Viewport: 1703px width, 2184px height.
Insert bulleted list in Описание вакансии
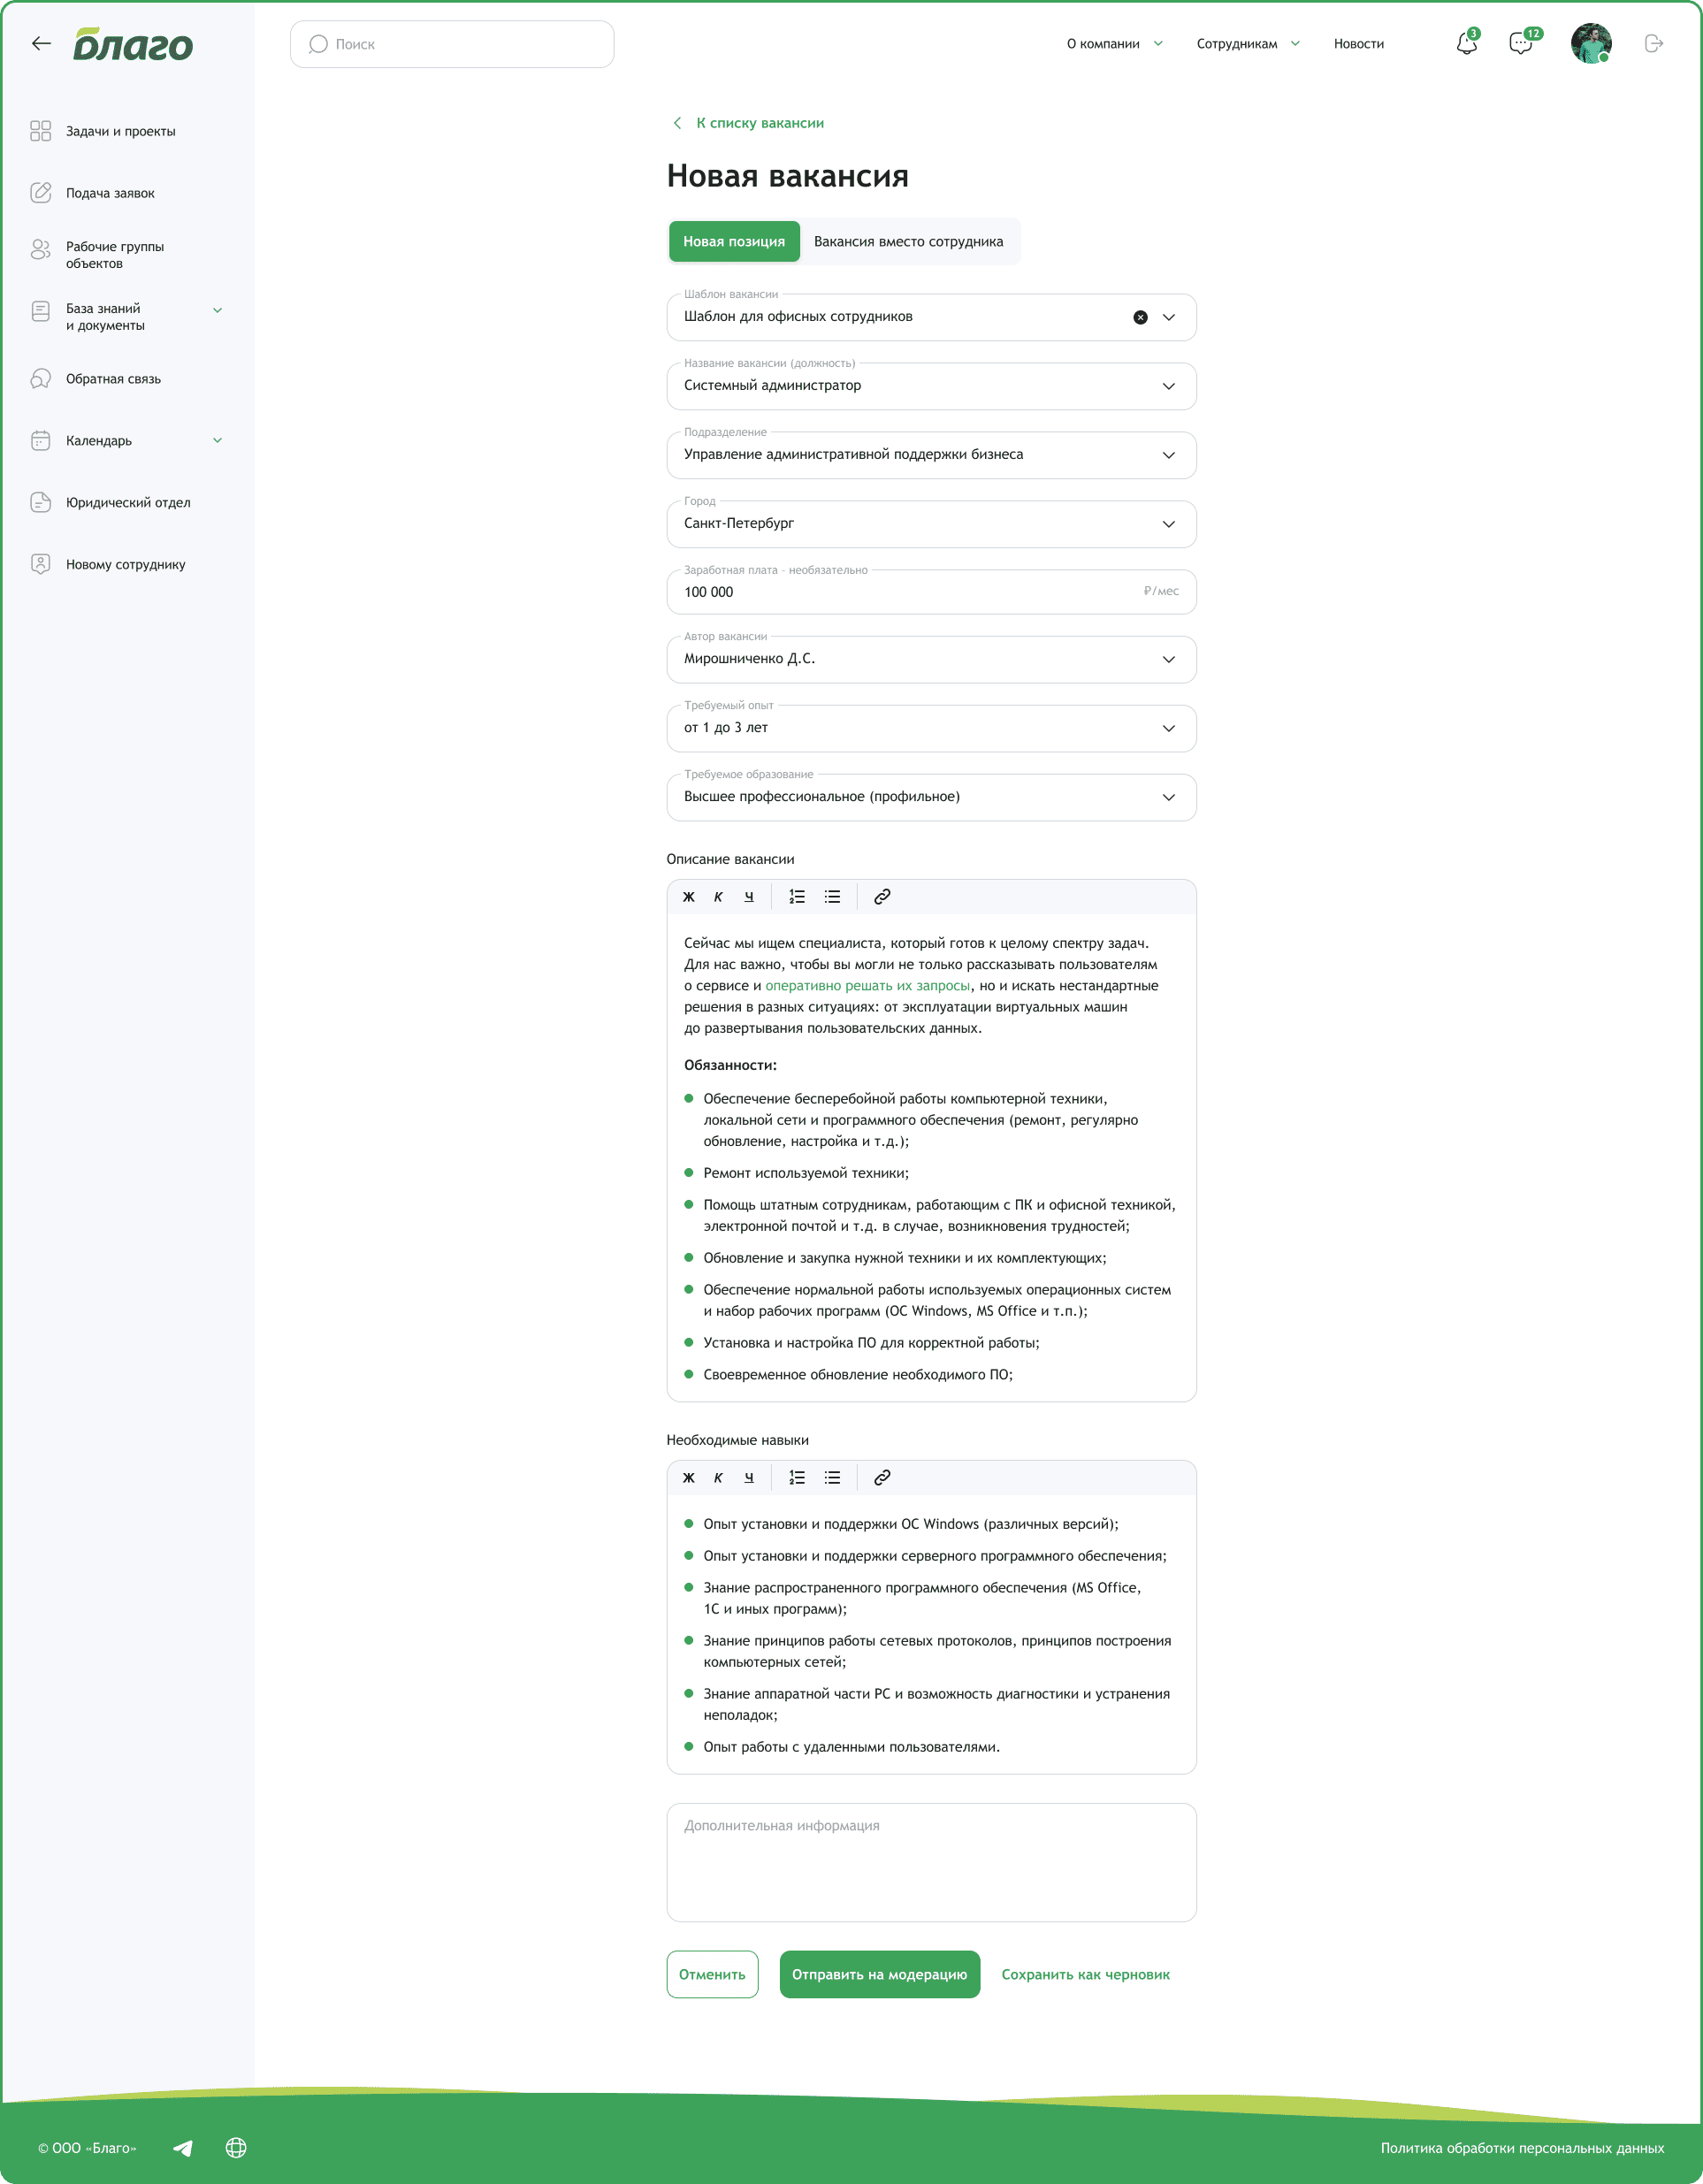832,897
